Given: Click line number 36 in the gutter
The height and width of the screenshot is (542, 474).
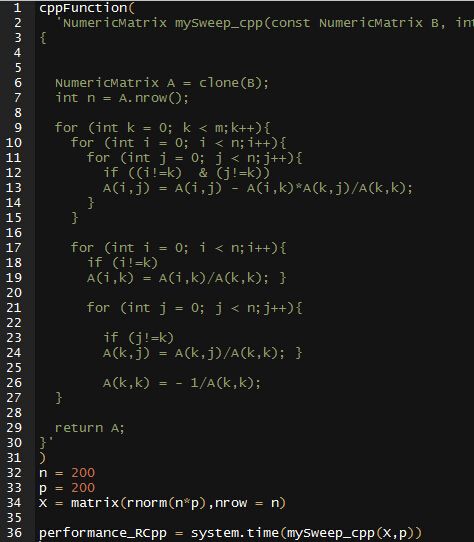Looking at the screenshot, I should point(14,533).
